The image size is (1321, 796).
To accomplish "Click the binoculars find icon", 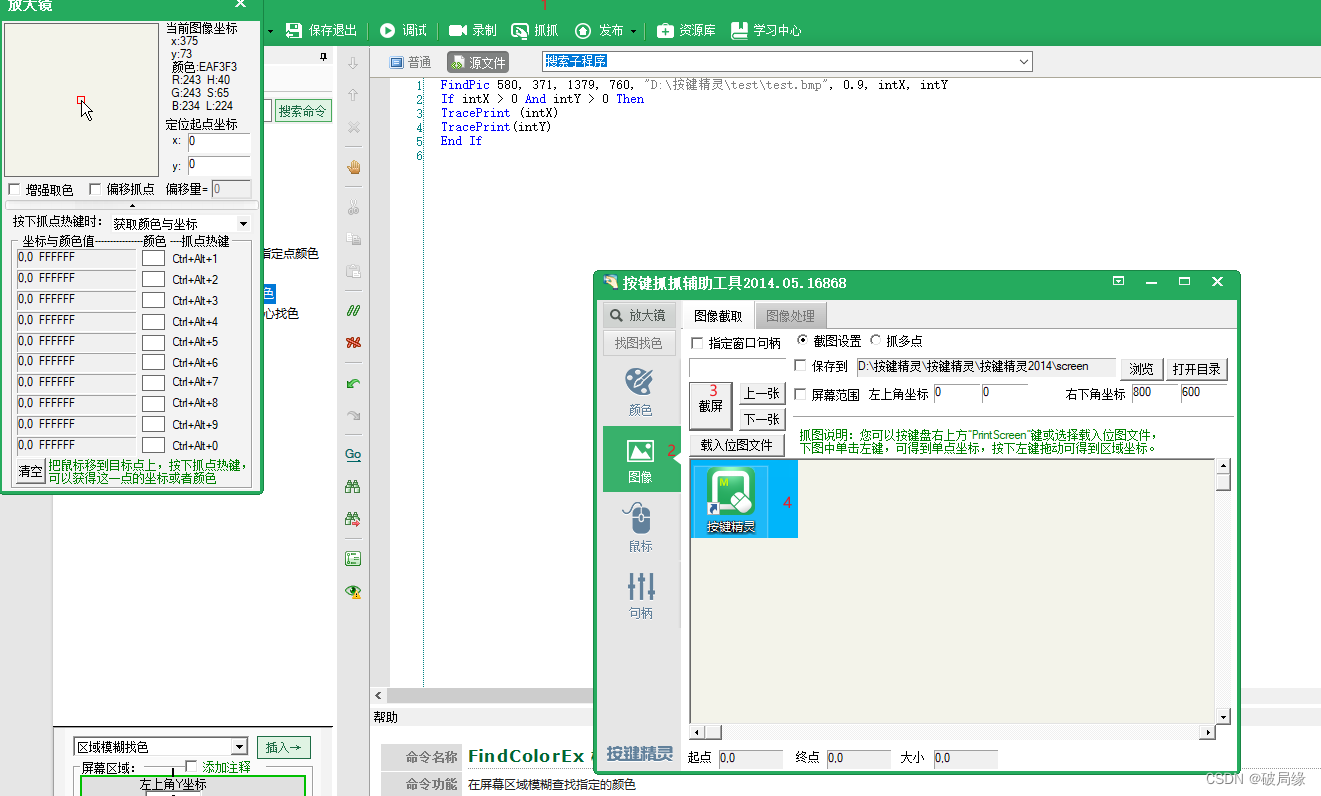I will 353,487.
